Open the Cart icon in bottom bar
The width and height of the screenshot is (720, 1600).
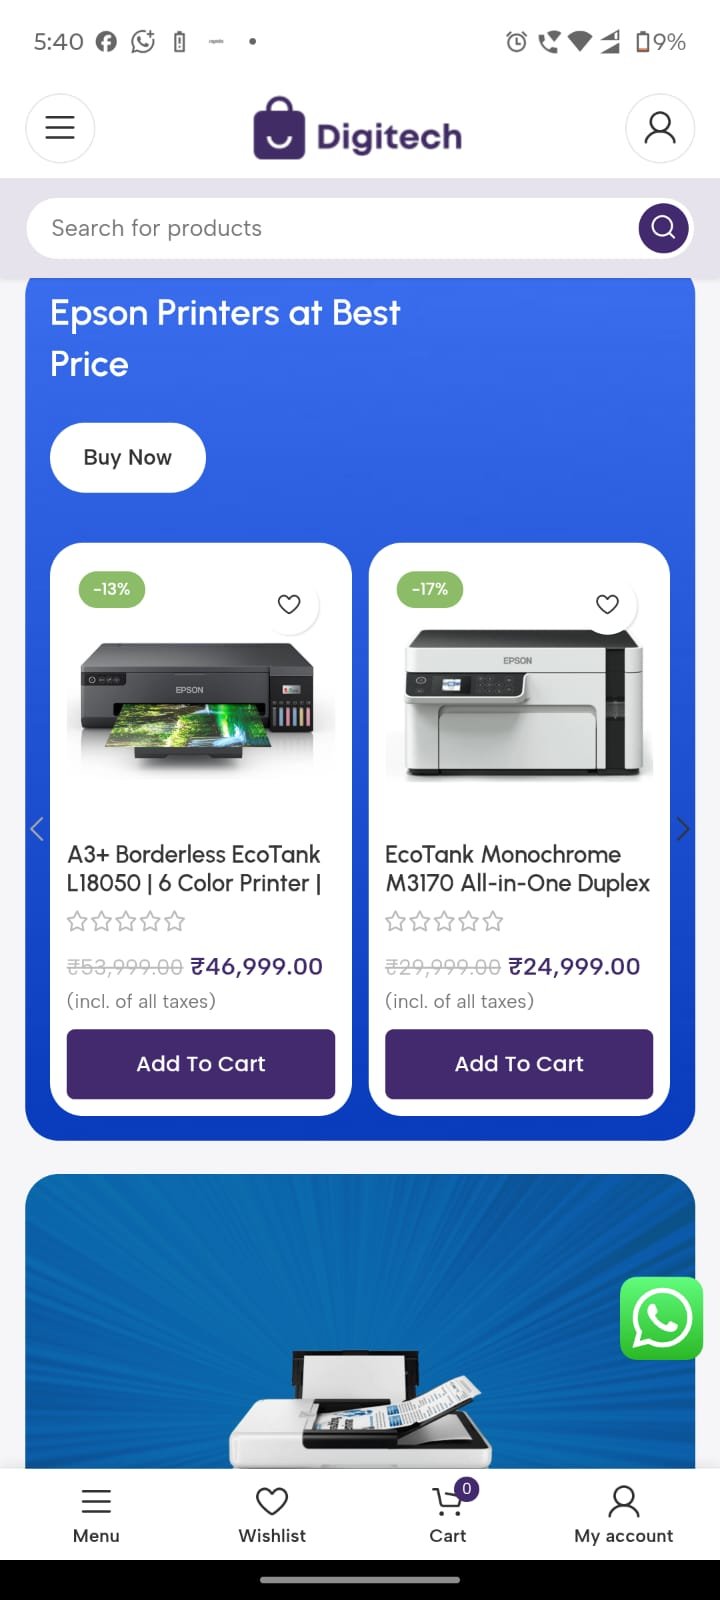pos(448,1513)
